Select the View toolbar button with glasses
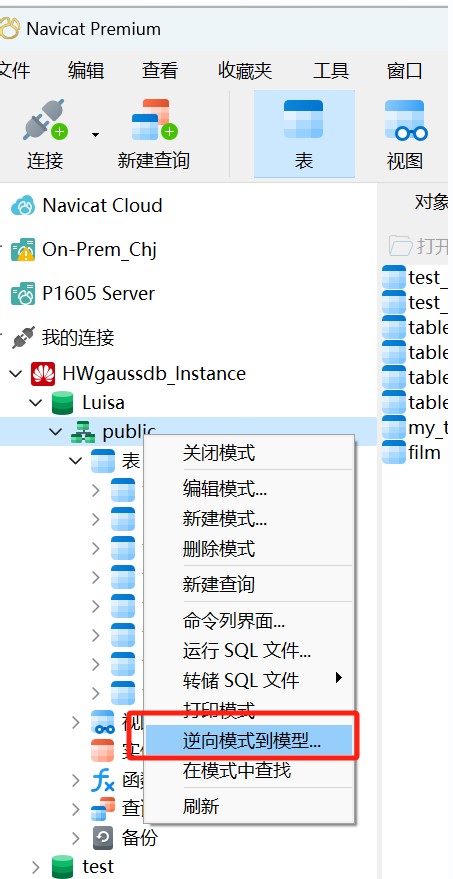This screenshot has width=453, height=879. click(405, 133)
